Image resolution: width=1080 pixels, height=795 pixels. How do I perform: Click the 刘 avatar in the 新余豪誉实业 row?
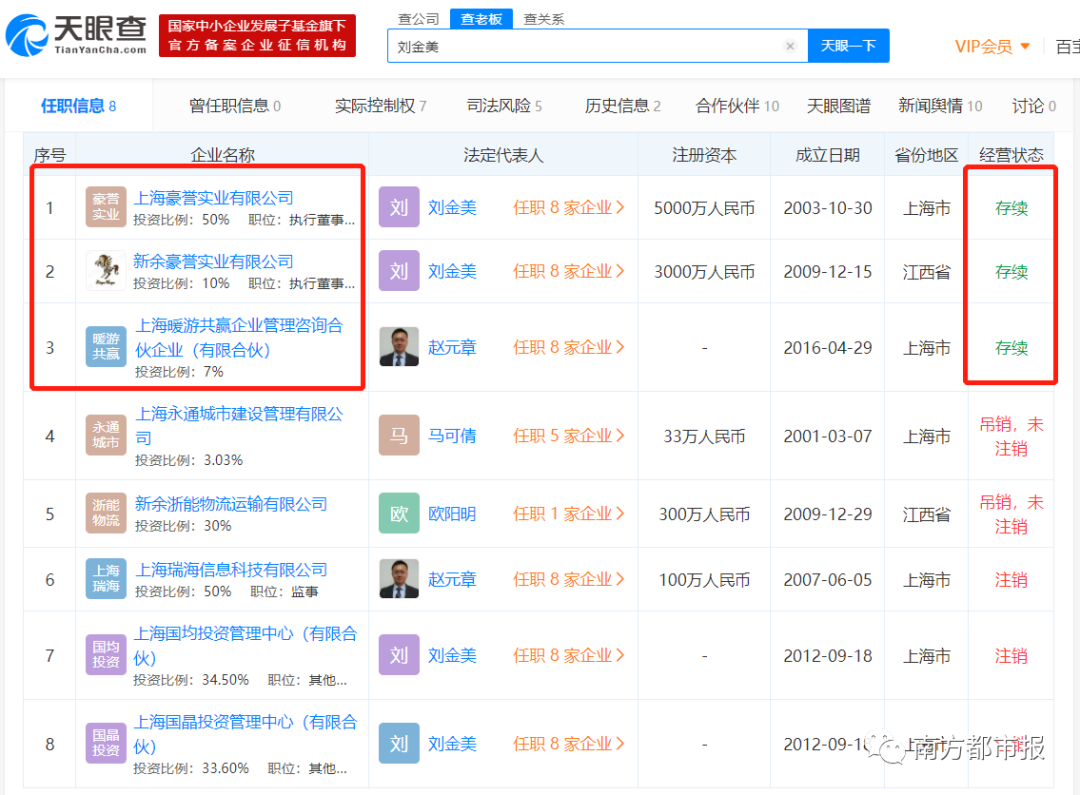[x=399, y=271]
